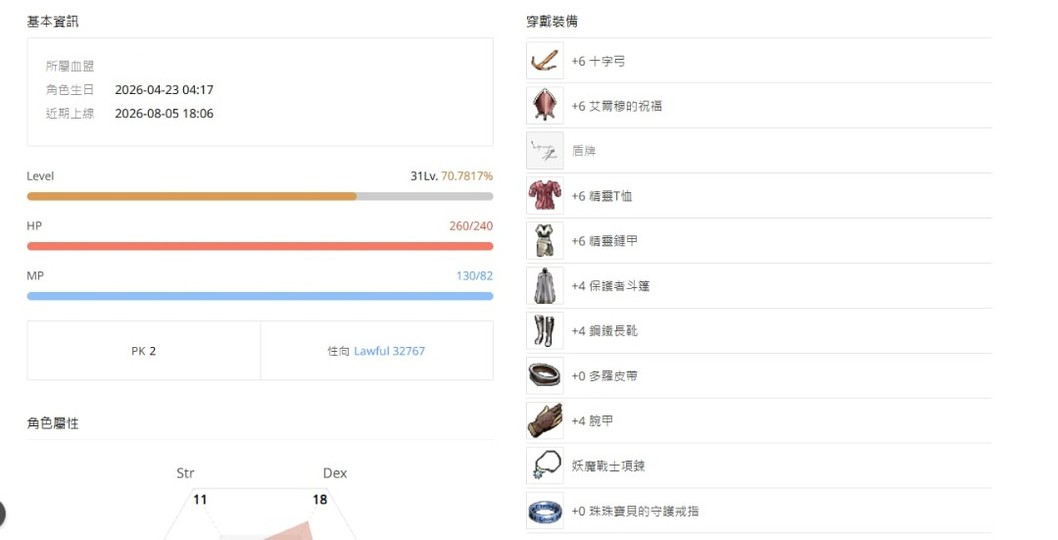Click the blue 守護戒指 ring icon
This screenshot has width=1058, height=540.
coord(545,511)
